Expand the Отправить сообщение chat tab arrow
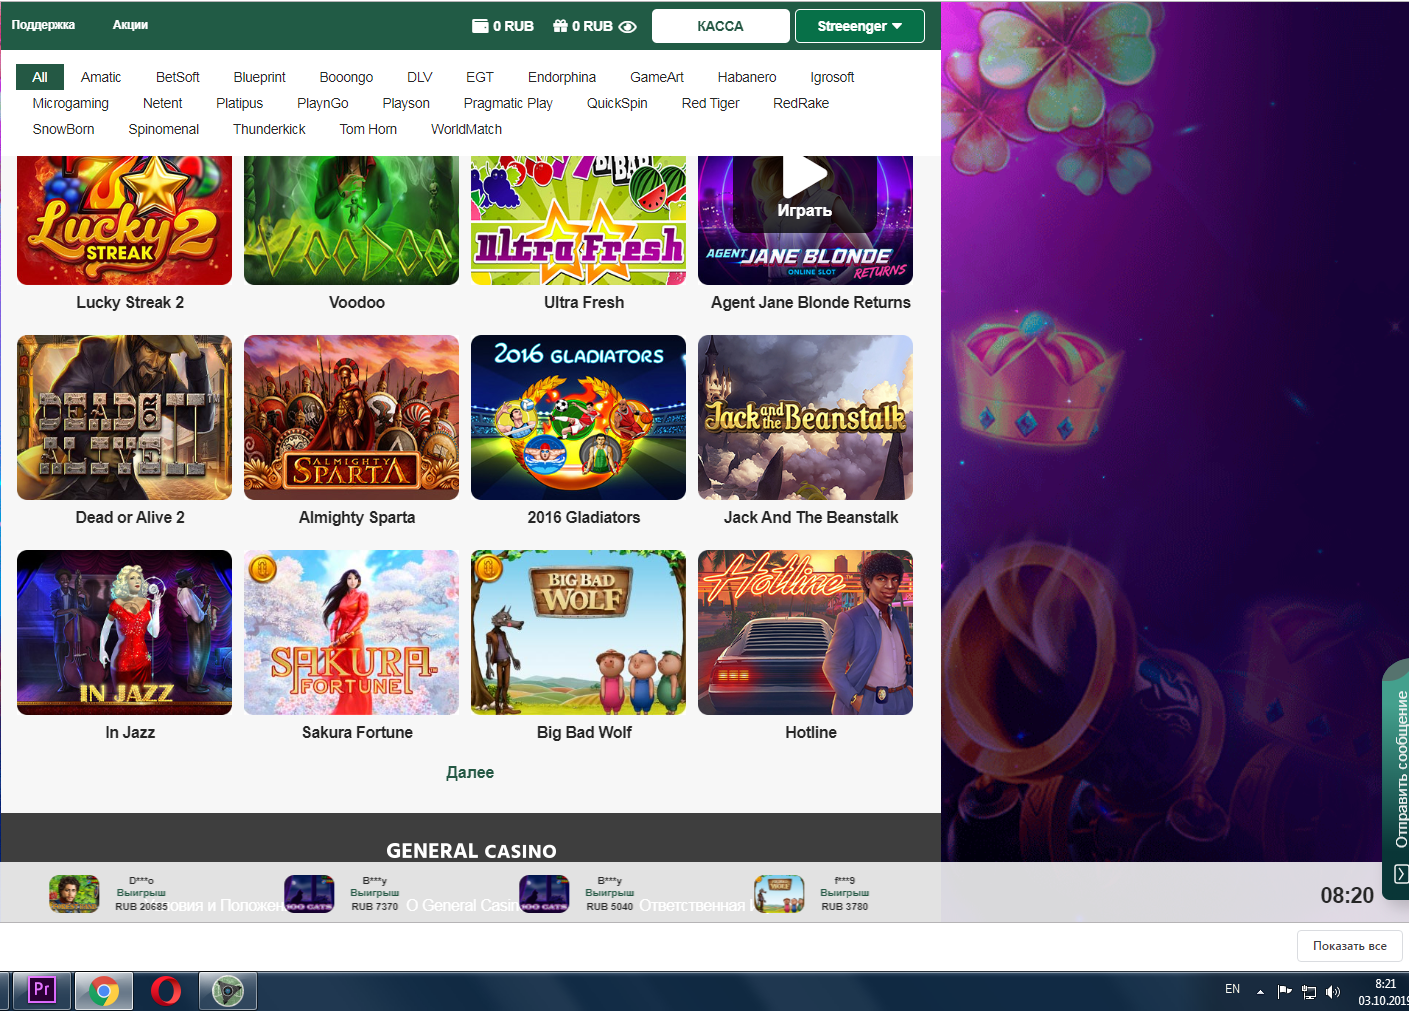This screenshot has width=1409, height=1011. point(1401,875)
